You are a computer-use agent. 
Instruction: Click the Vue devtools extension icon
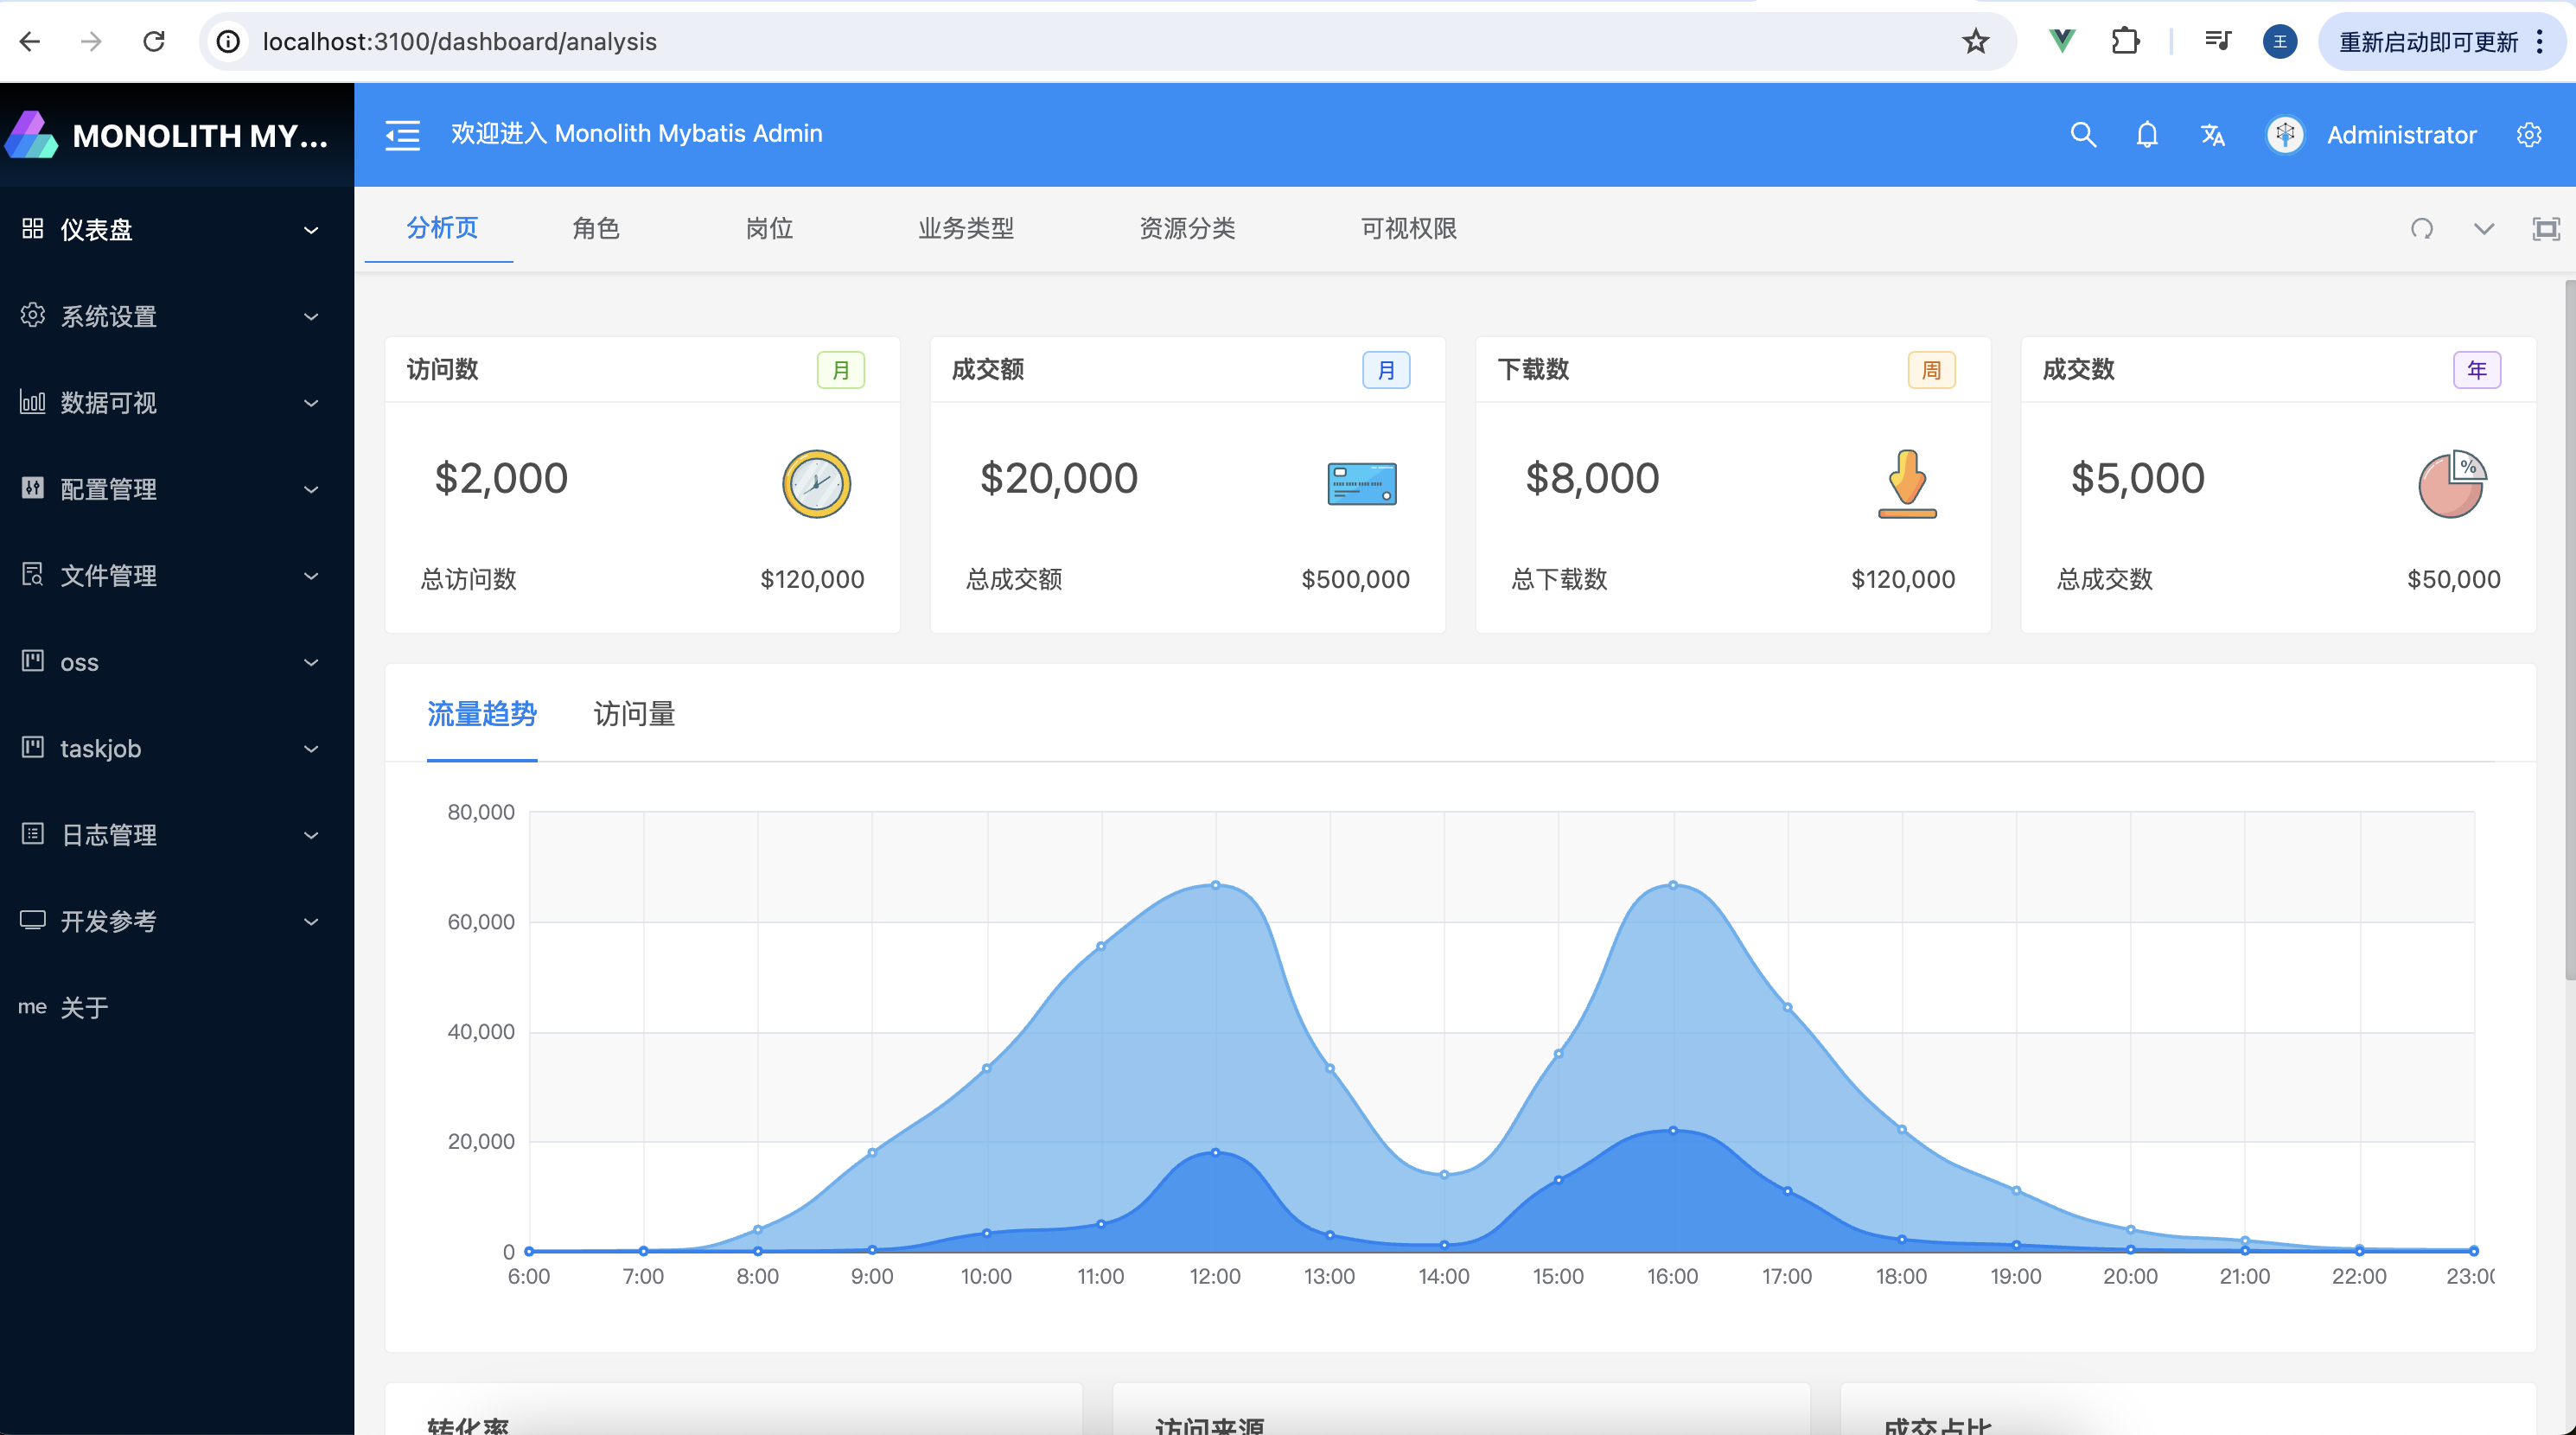point(2062,41)
